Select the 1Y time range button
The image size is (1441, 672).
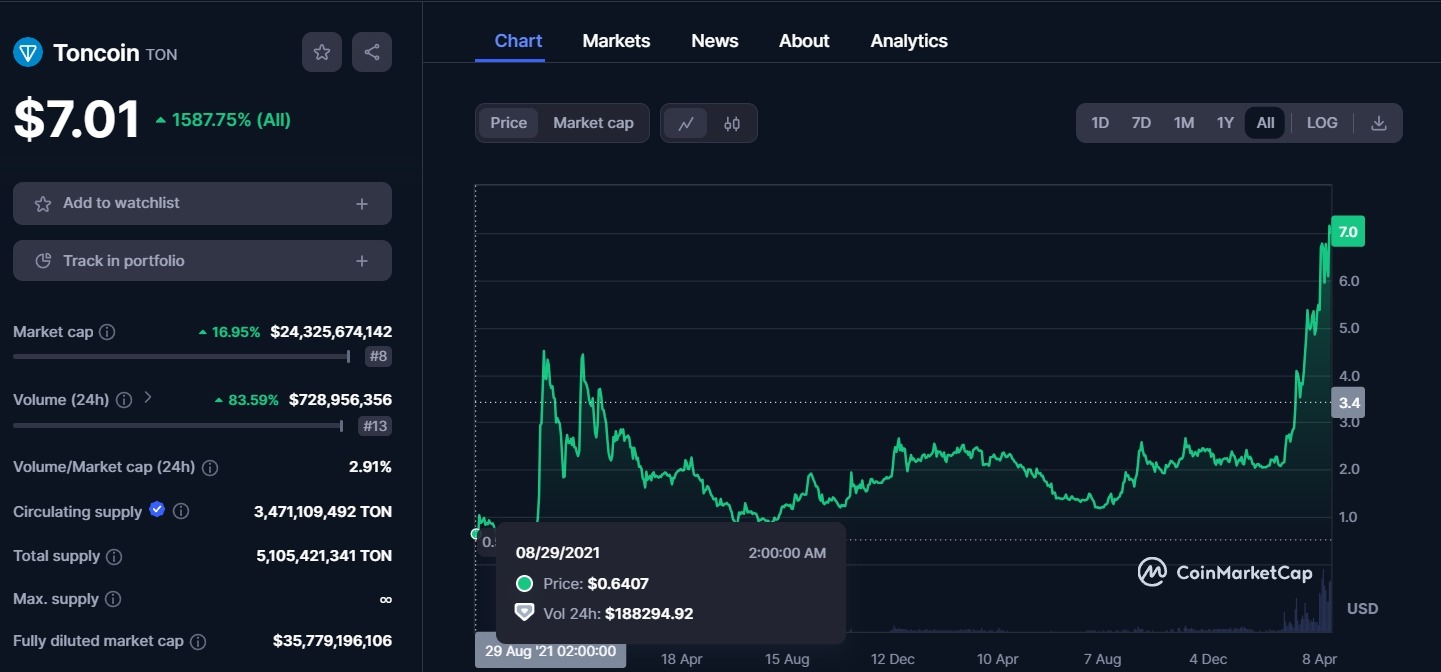coord(1225,123)
